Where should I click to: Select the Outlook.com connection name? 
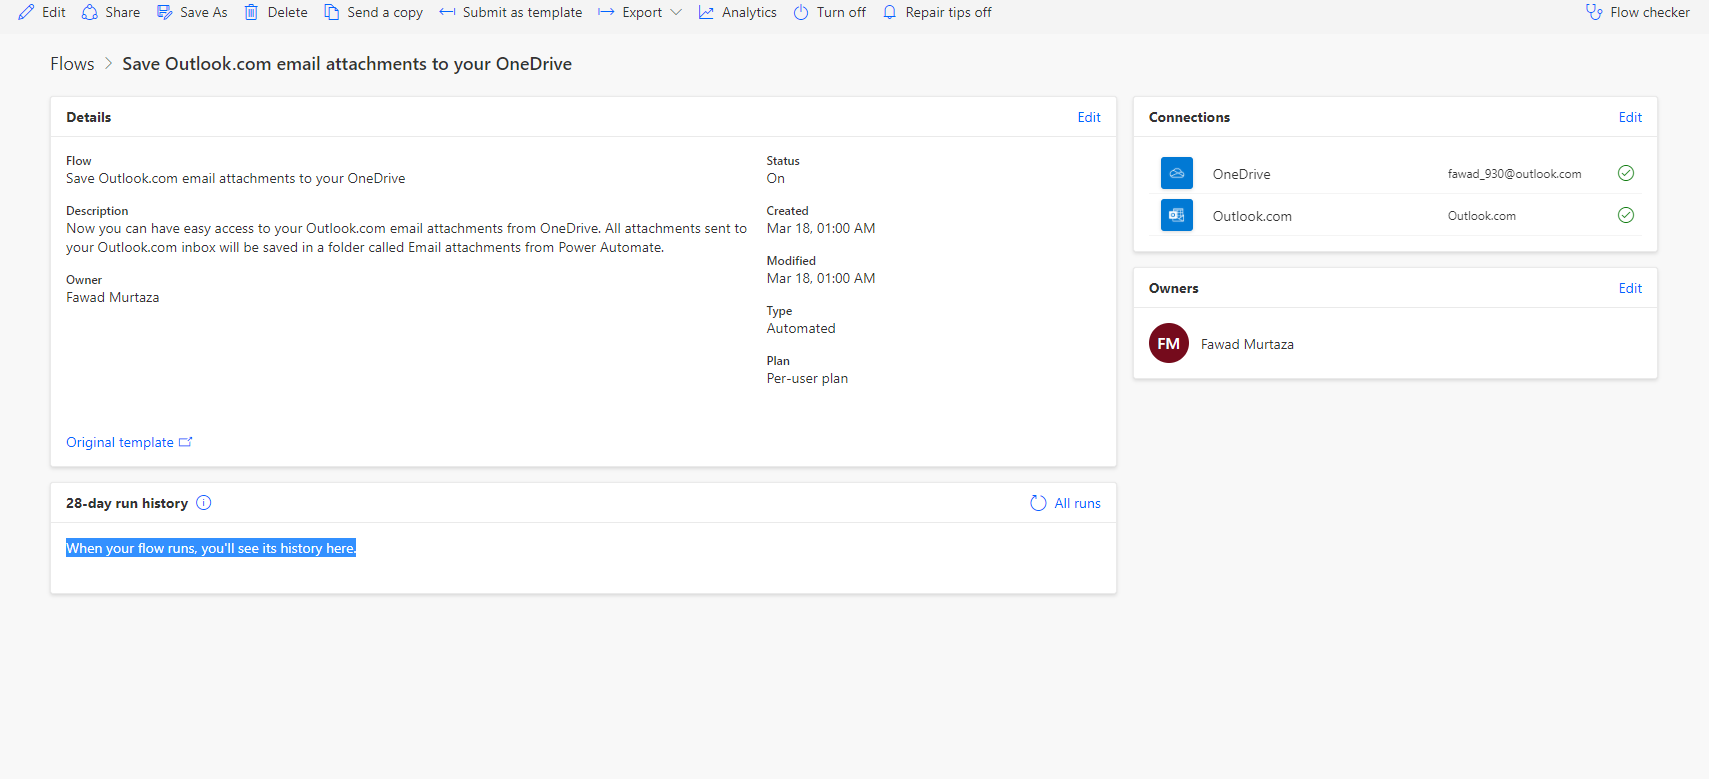(x=1252, y=216)
